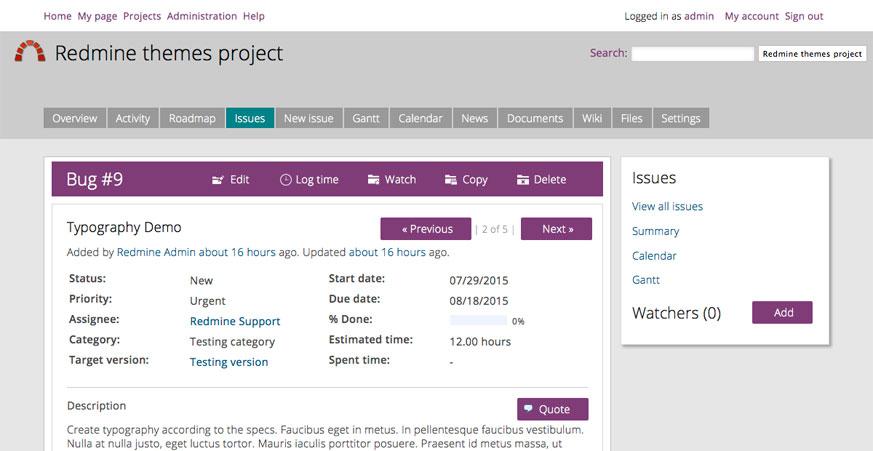
Task: Click Log time action text
Action: 317,179
